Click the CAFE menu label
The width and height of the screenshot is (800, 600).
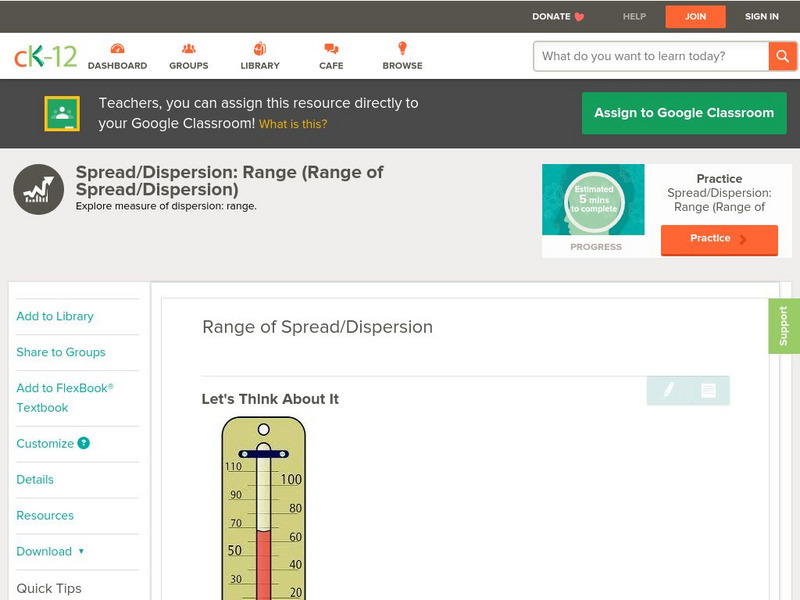coord(331,65)
